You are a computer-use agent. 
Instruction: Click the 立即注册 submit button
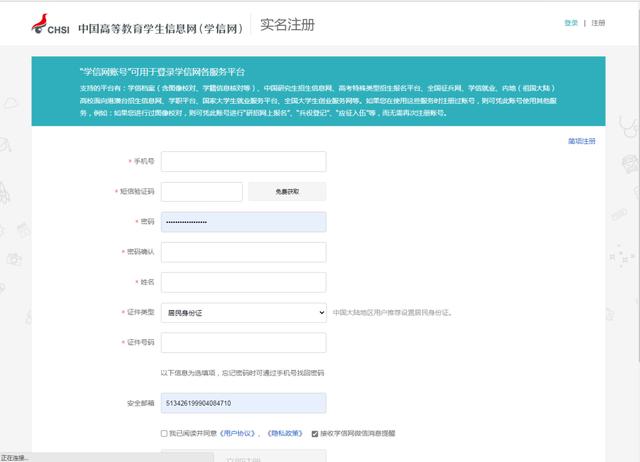click(244, 456)
